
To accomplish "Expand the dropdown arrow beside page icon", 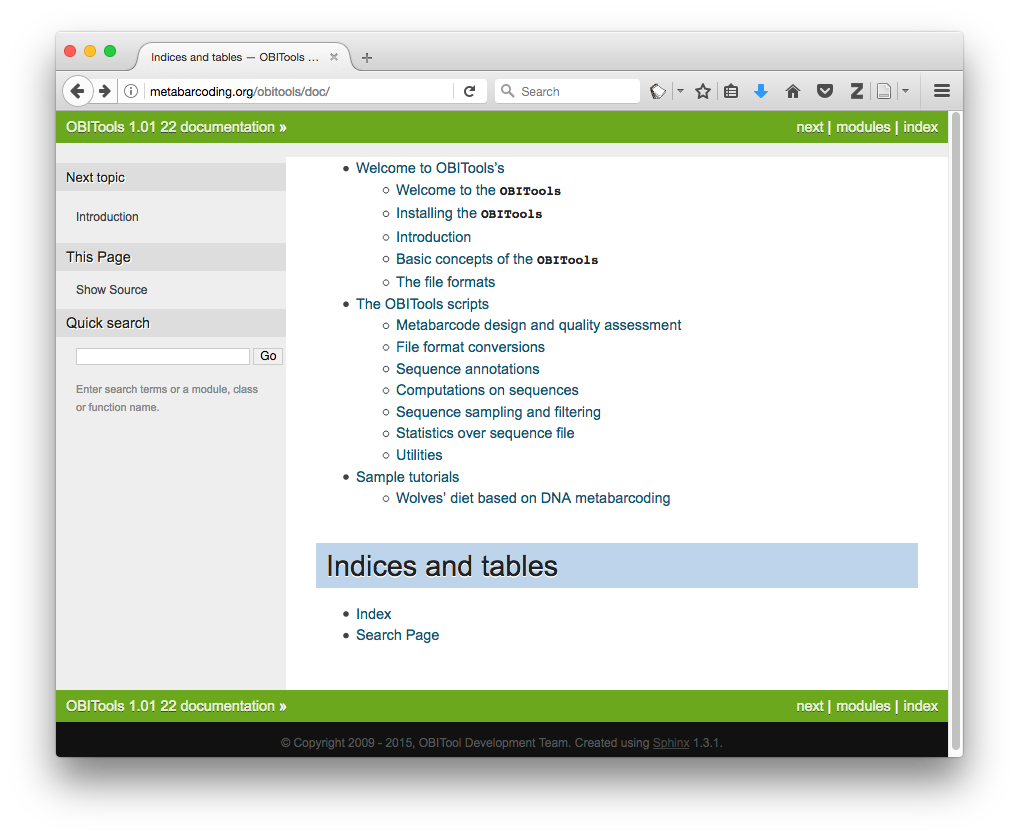I will pyautogui.click(x=905, y=91).
